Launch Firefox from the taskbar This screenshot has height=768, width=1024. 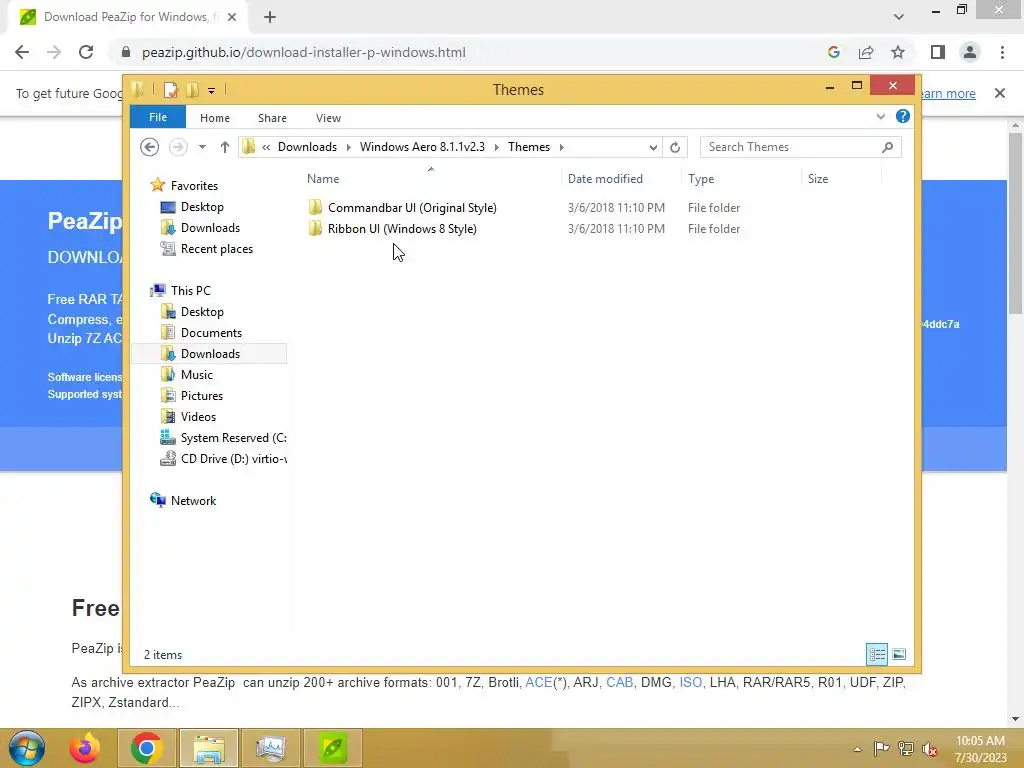click(x=85, y=748)
